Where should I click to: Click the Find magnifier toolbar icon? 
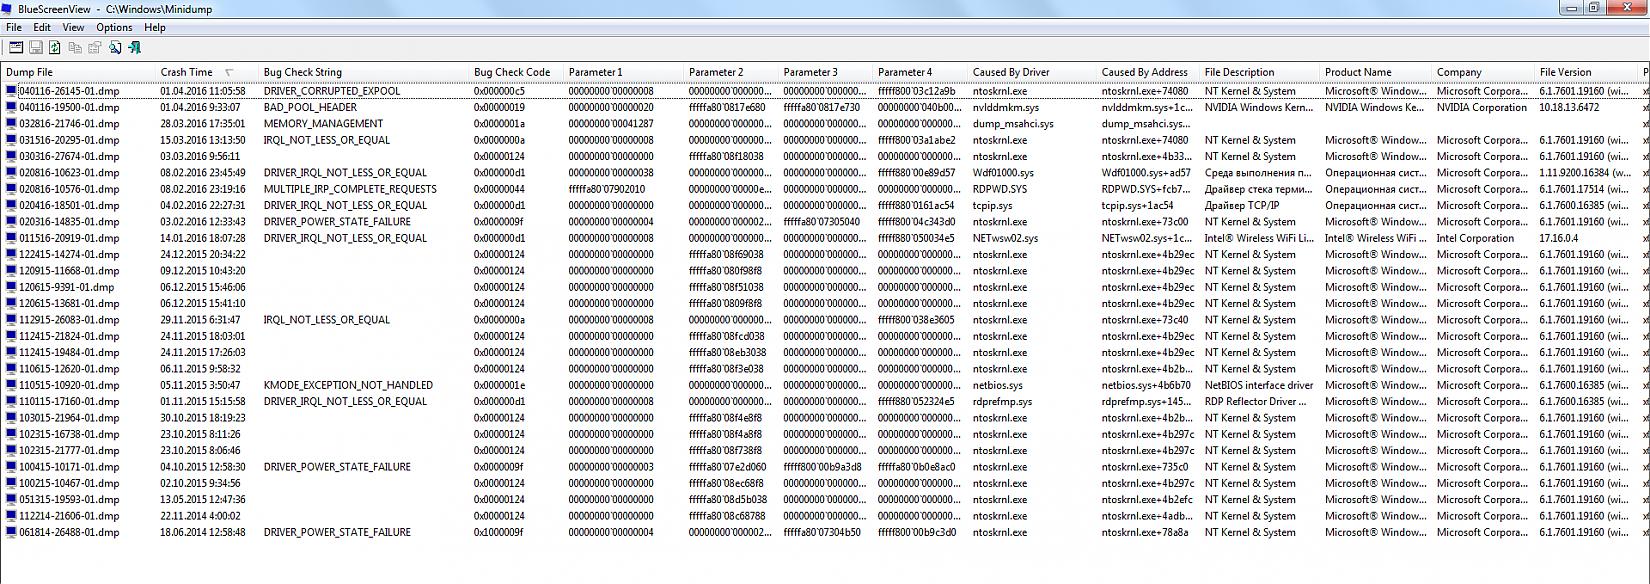(115, 47)
